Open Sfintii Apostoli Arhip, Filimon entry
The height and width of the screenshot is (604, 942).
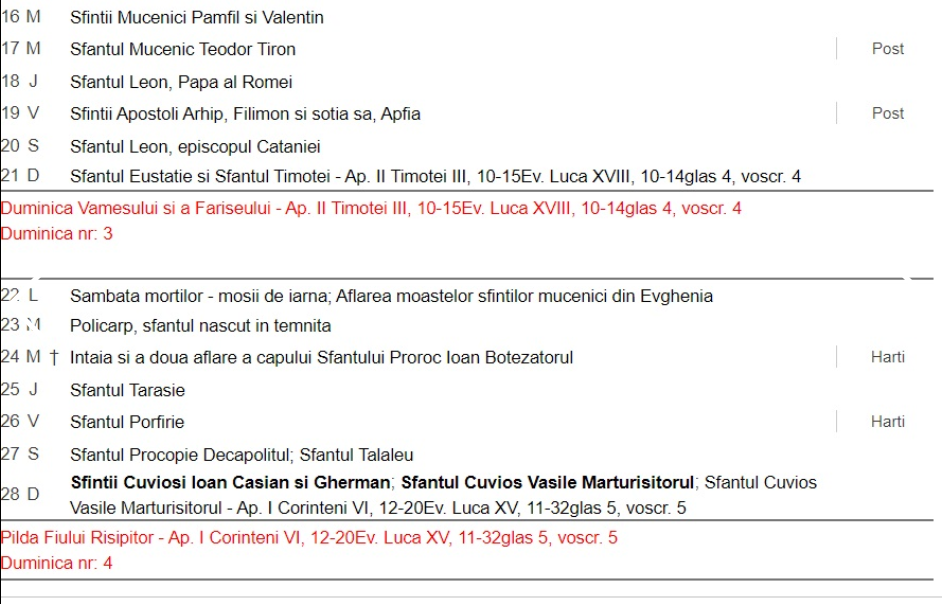pyautogui.click(x=245, y=114)
